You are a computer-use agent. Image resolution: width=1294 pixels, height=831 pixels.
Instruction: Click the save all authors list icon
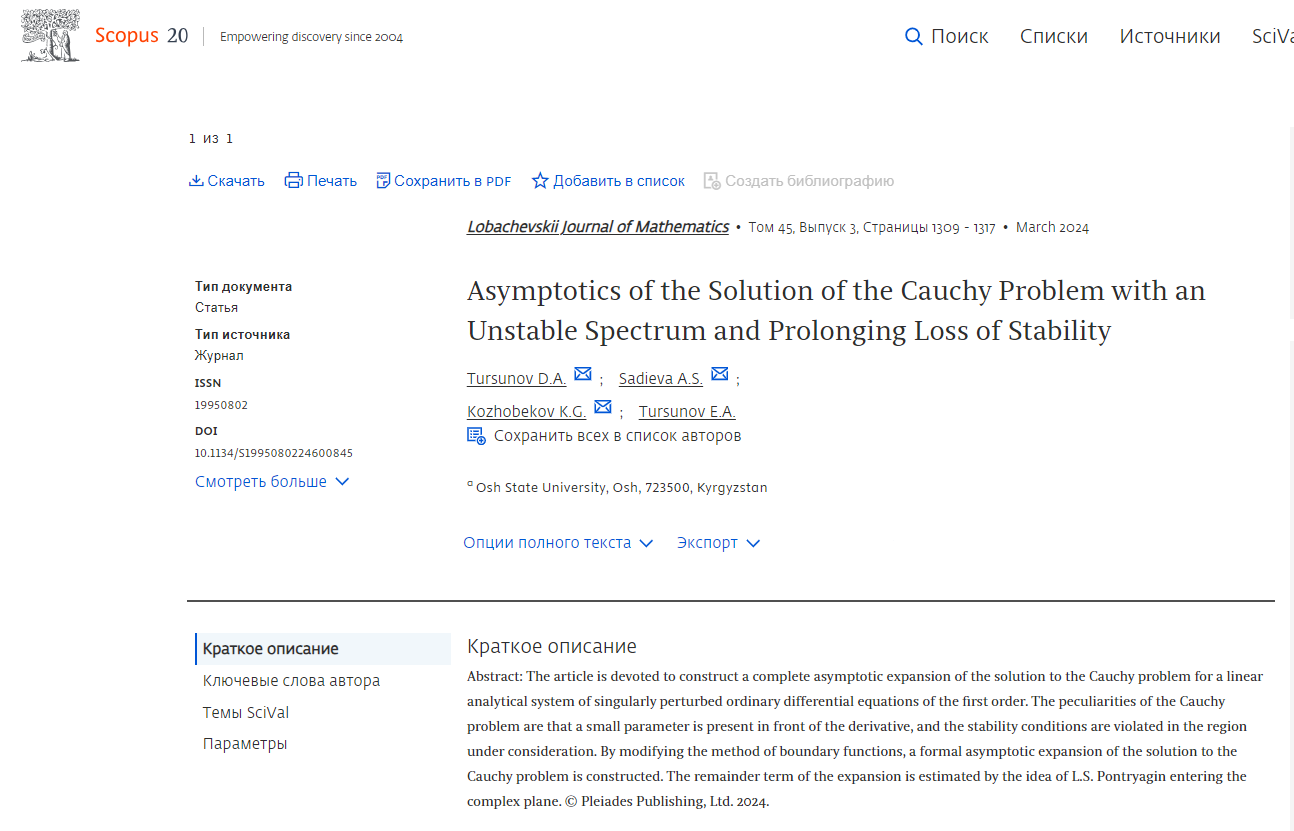pyautogui.click(x=476, y=436)
